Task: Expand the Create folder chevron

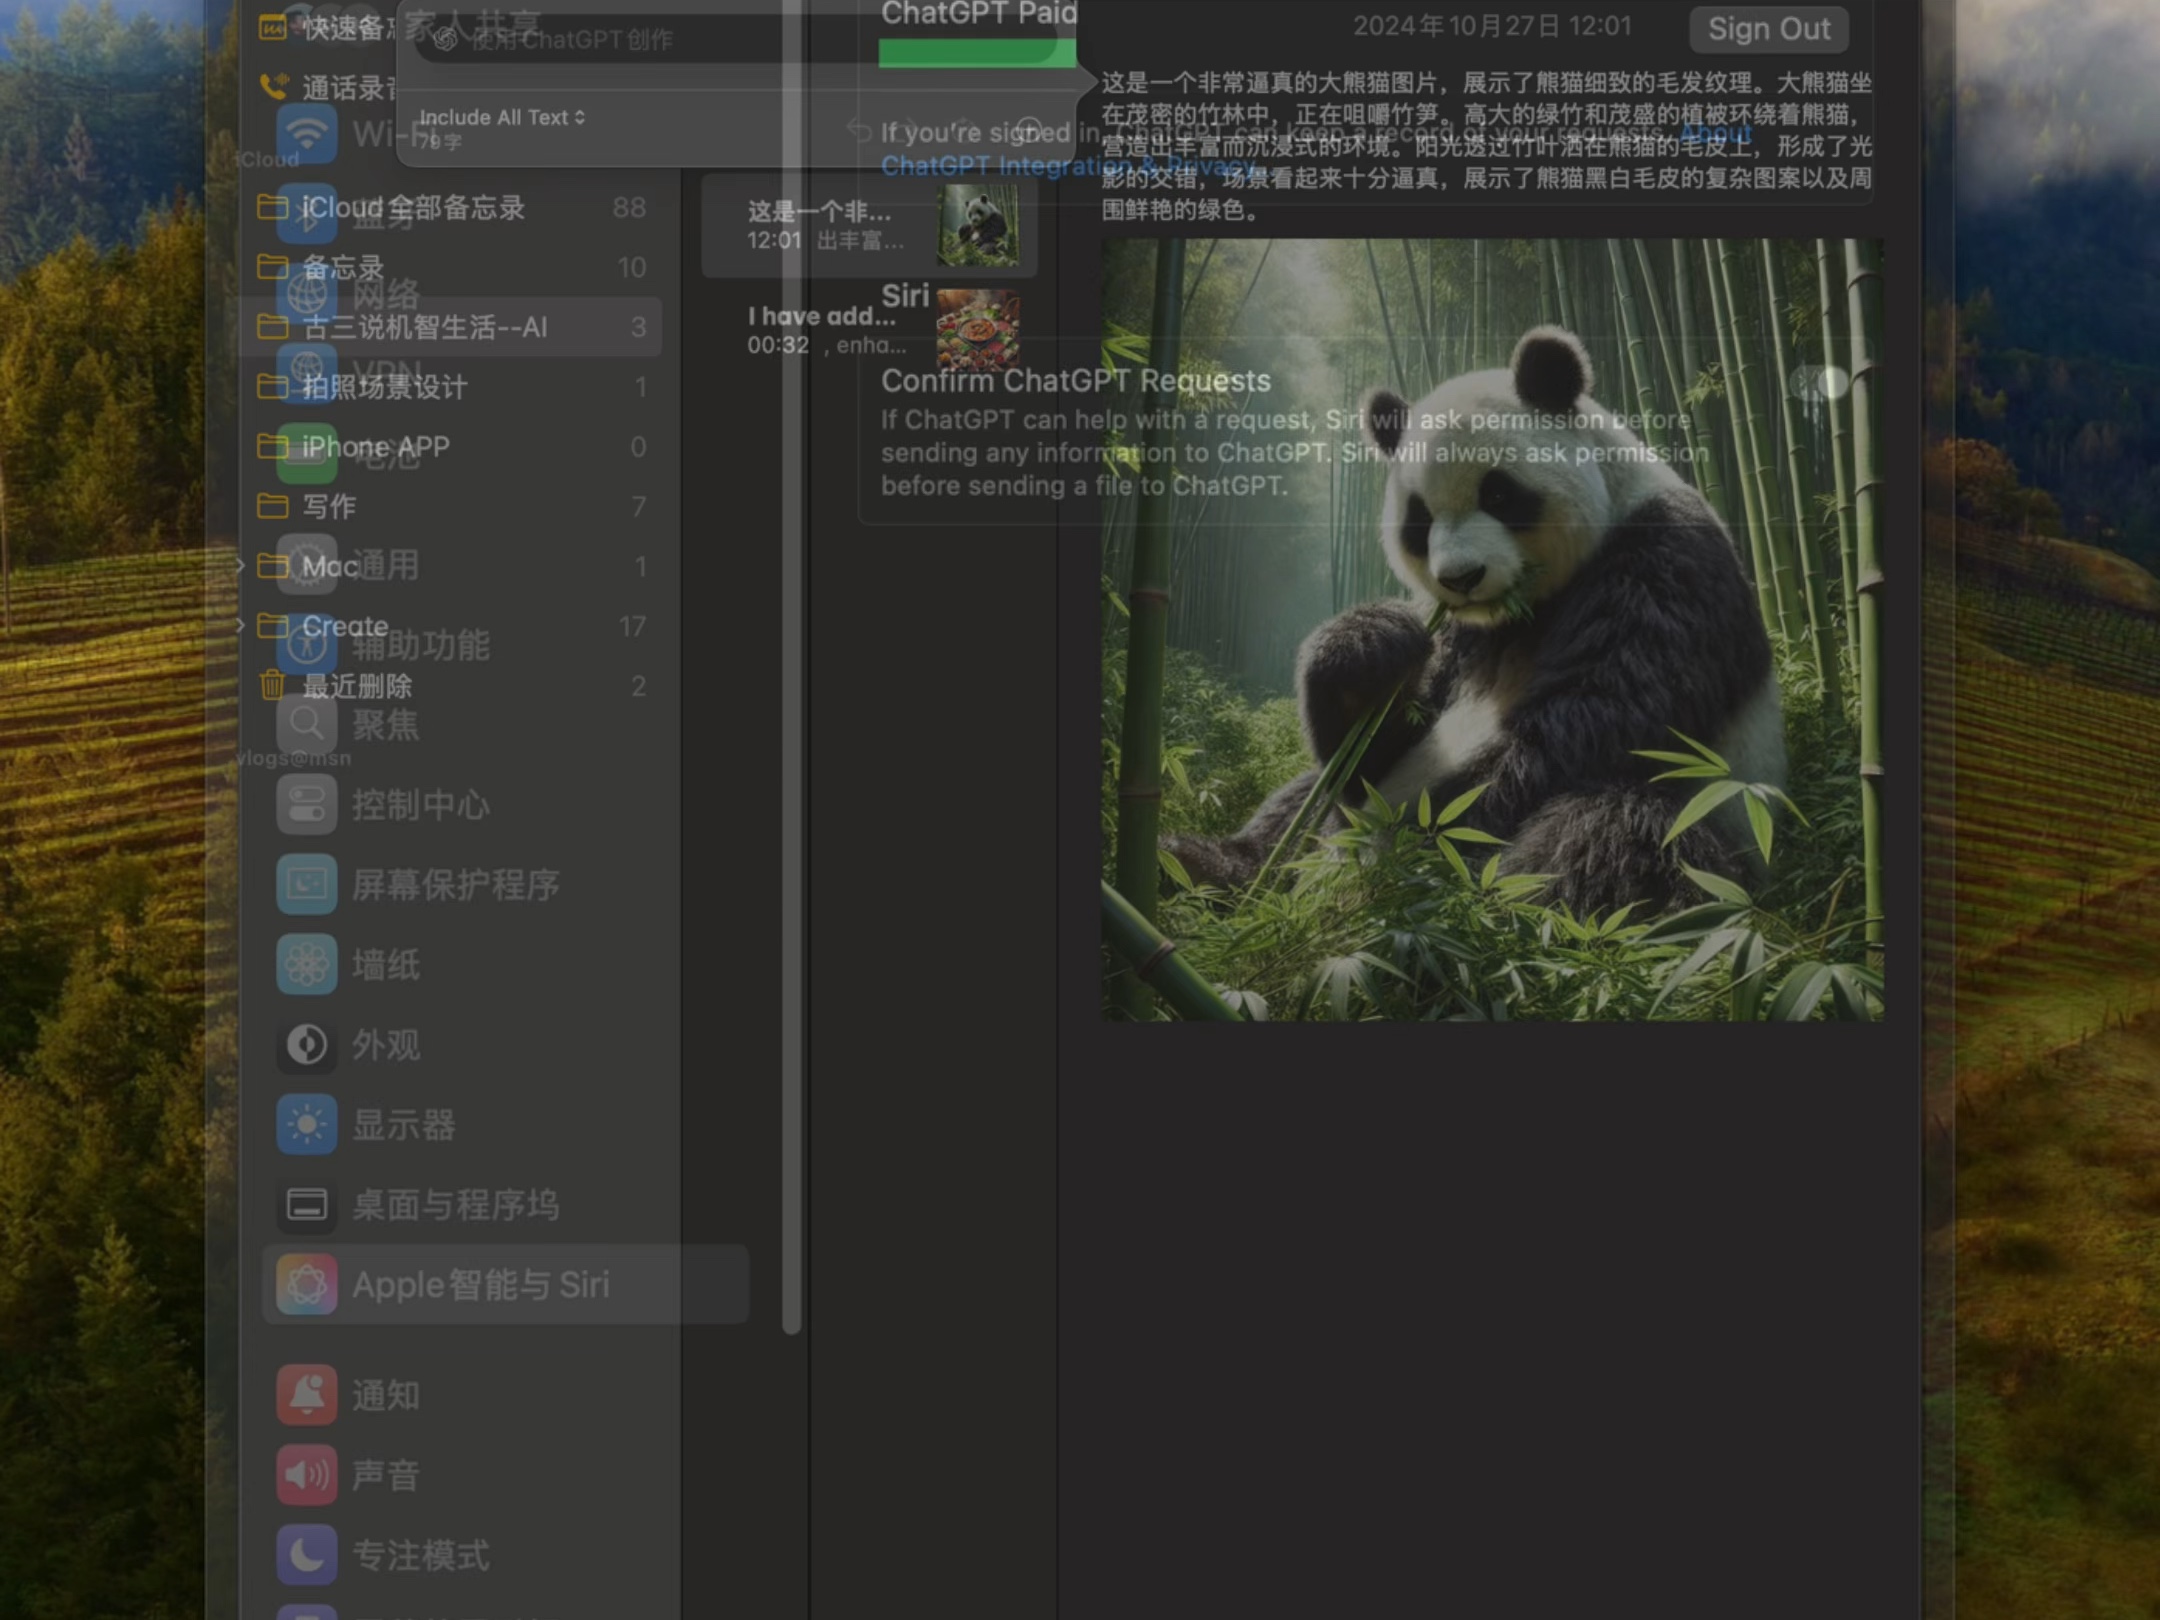Action: click(240, 626)
